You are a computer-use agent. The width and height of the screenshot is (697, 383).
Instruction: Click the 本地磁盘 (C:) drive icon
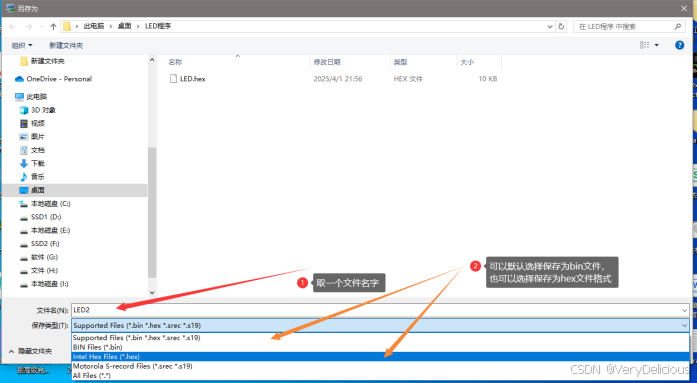pyautogui.click(x=24, y=204)
